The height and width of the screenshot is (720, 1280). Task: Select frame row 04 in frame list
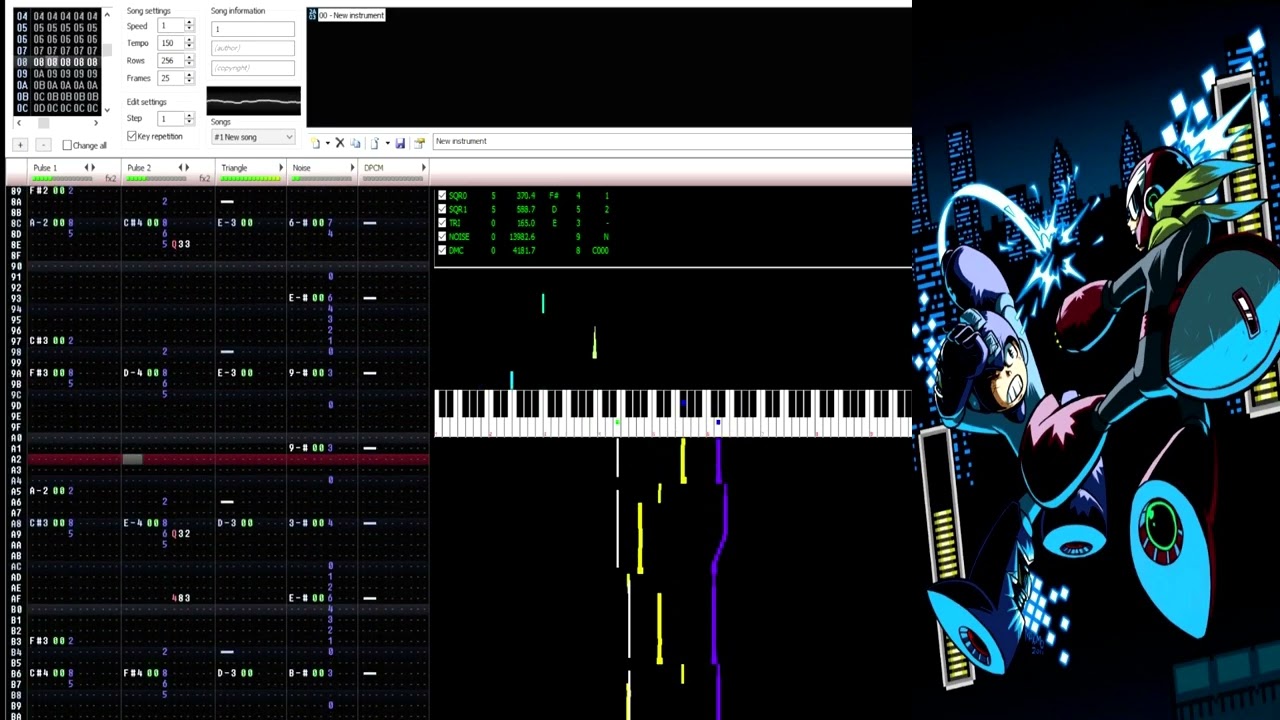(57, 16)
